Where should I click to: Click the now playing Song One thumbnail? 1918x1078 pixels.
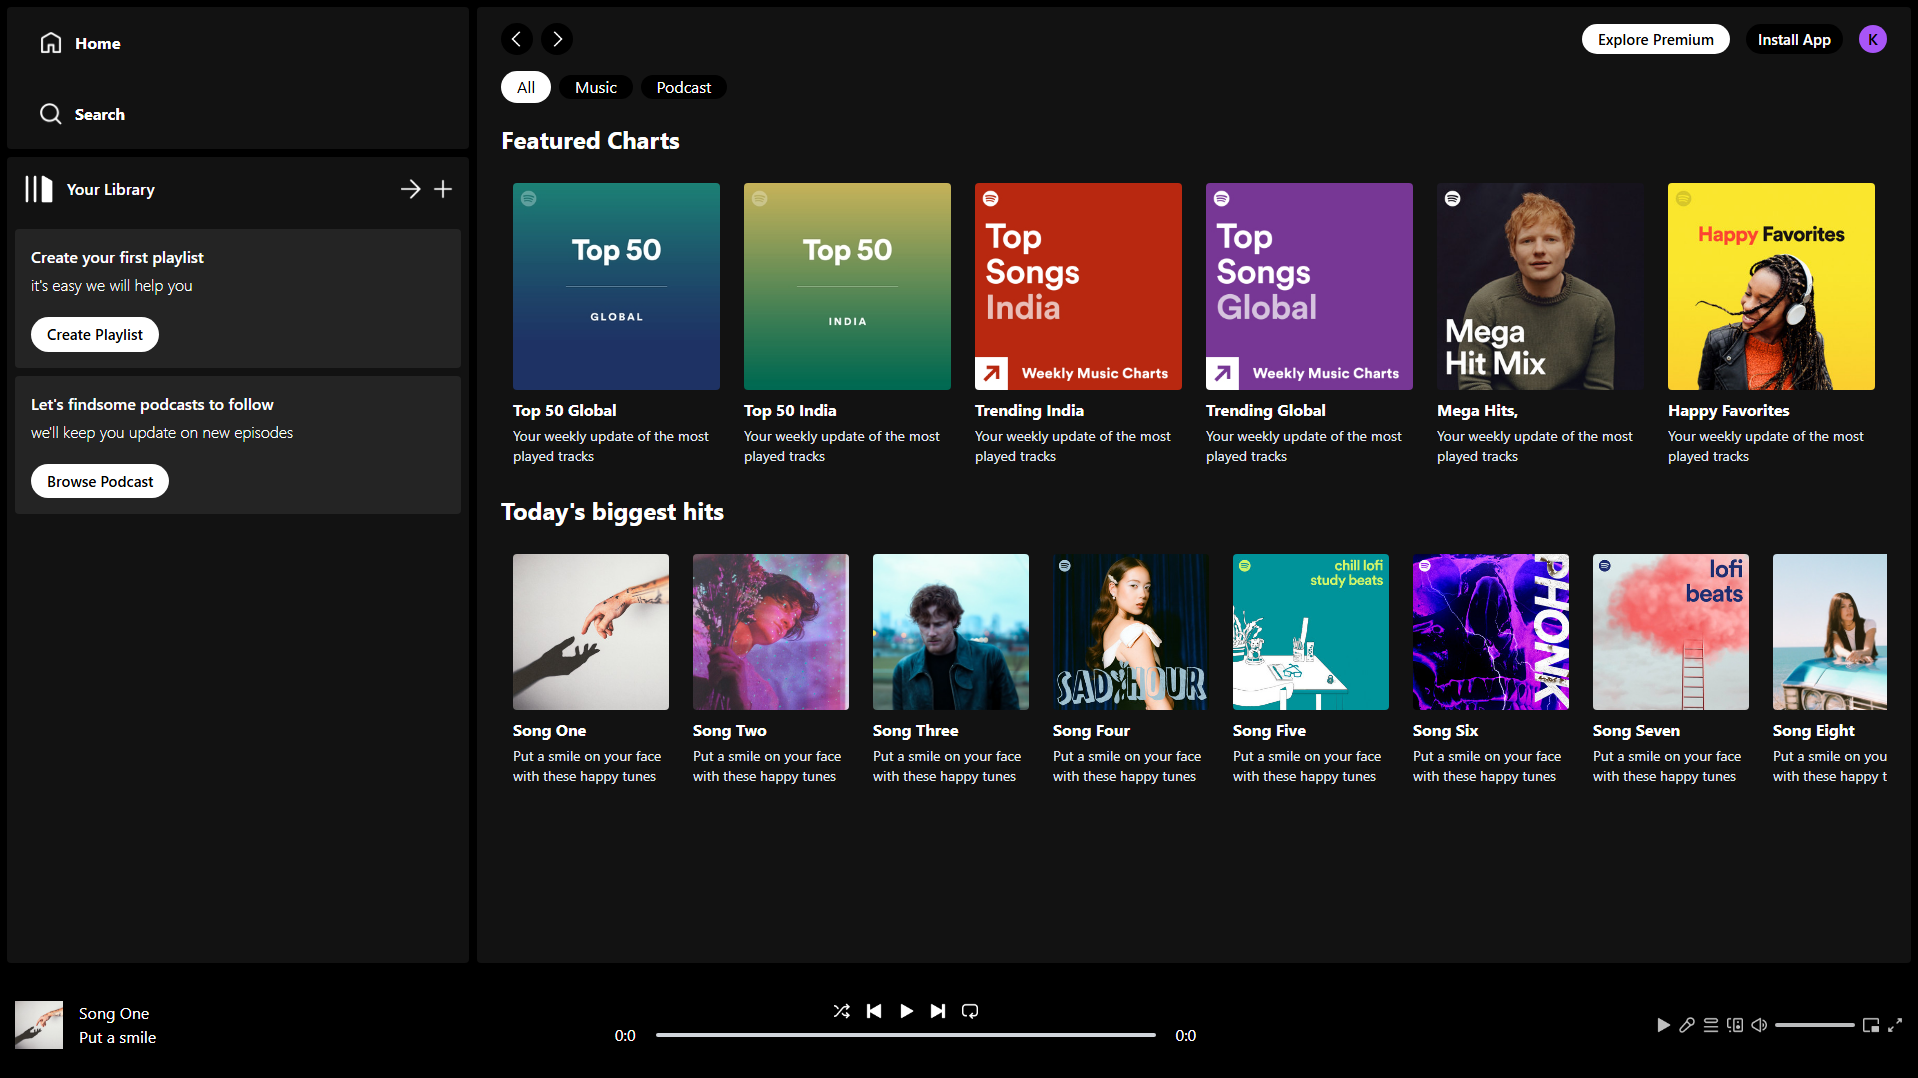coord(39,1025)
